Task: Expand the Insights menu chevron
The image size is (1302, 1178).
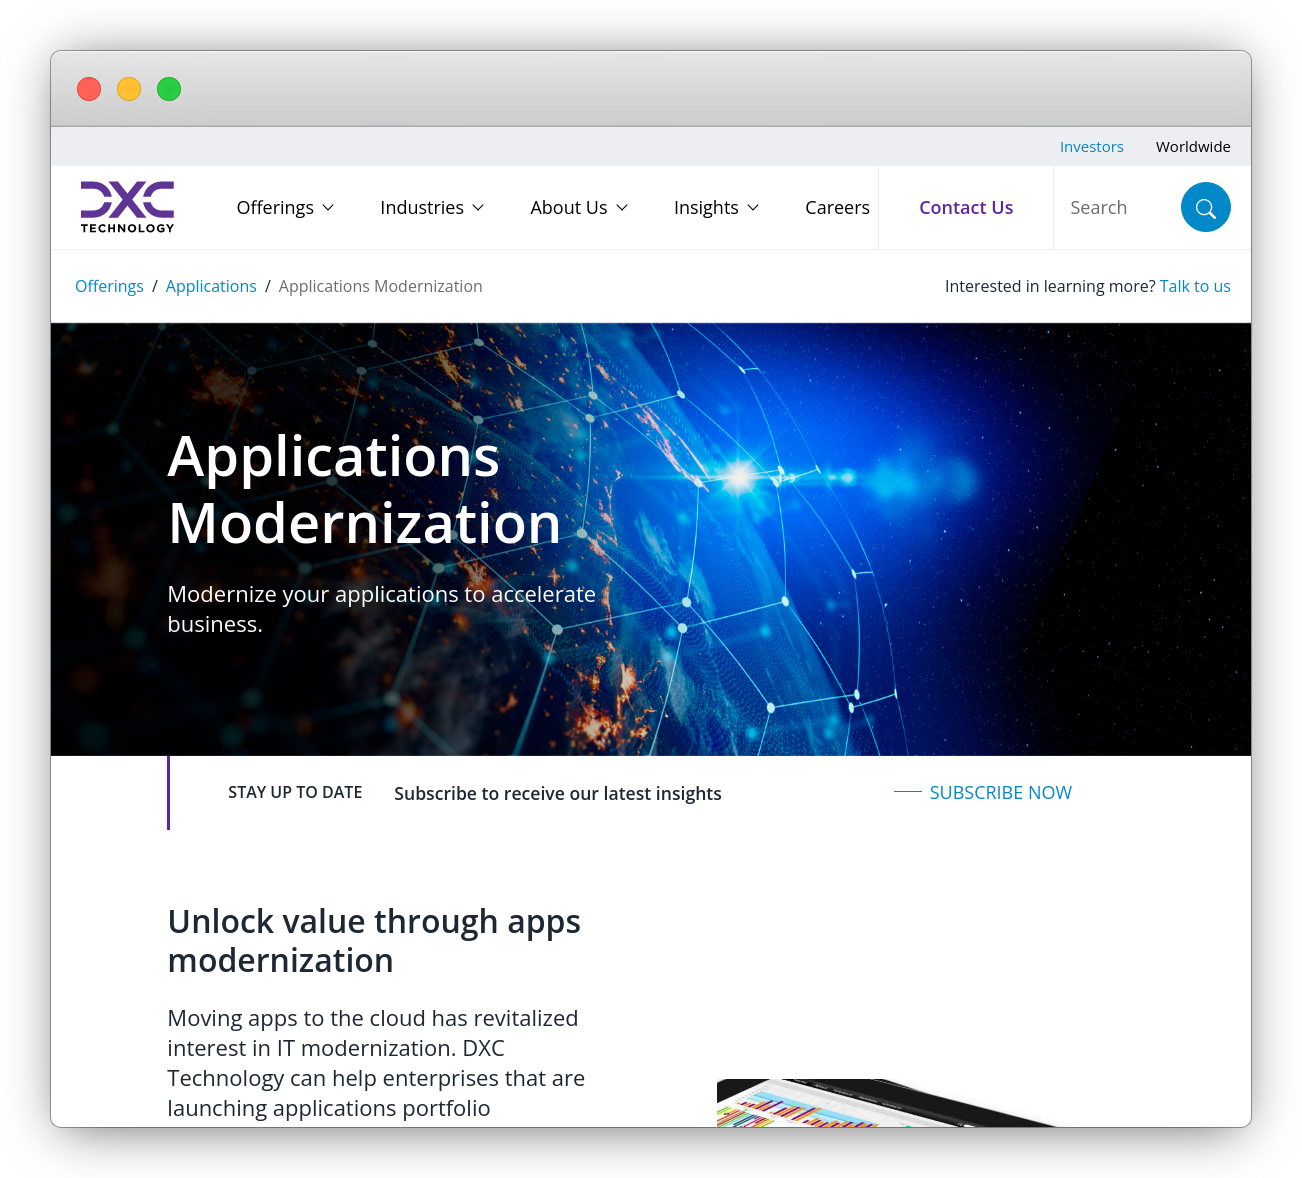Action: pos(753,208)
